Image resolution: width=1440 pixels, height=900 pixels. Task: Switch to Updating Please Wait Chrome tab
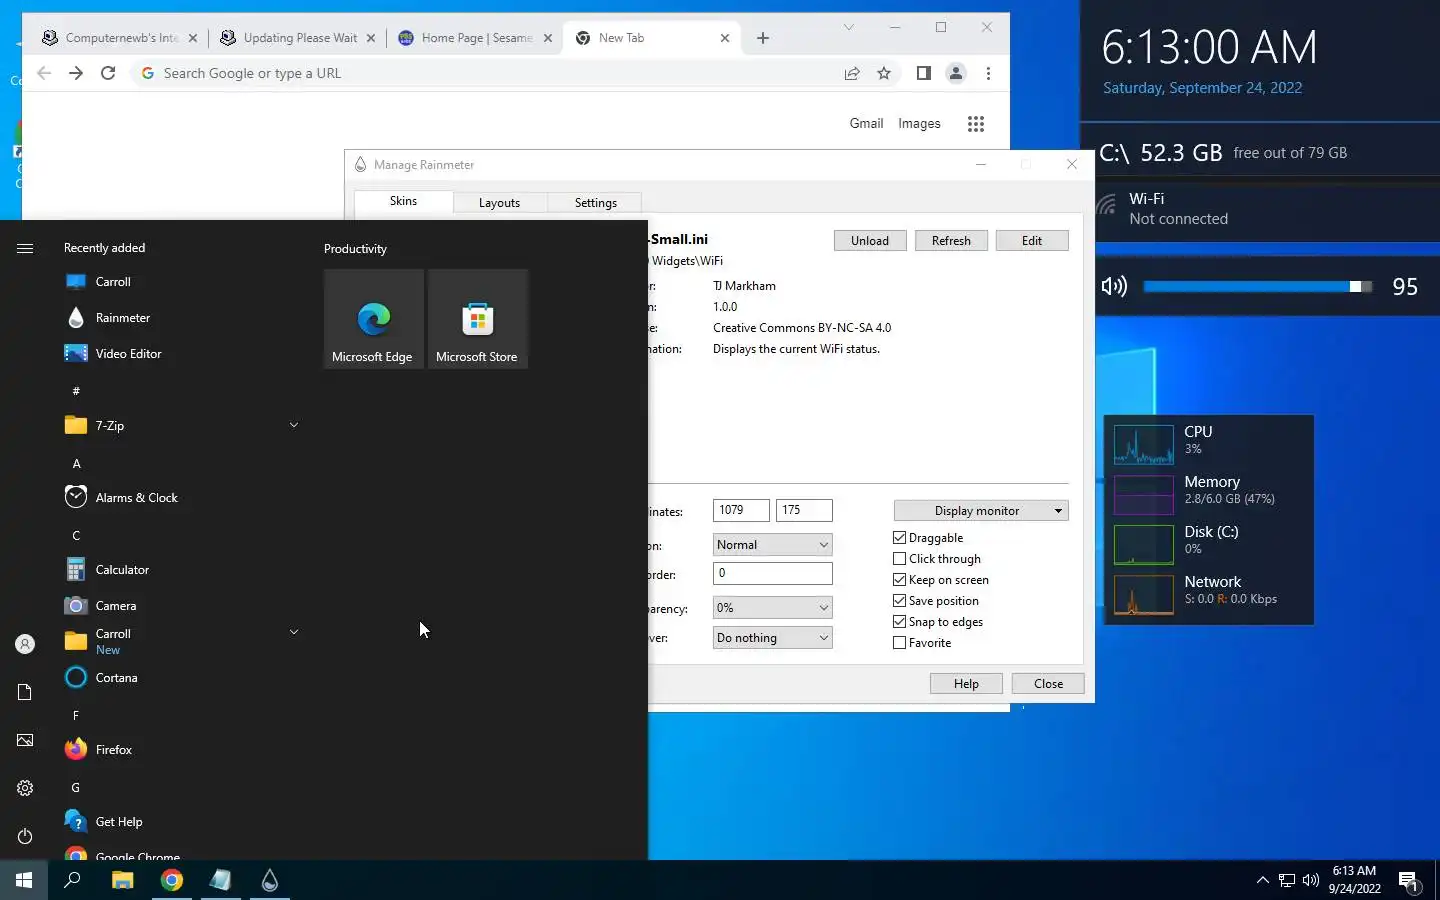tap(299, 38)
